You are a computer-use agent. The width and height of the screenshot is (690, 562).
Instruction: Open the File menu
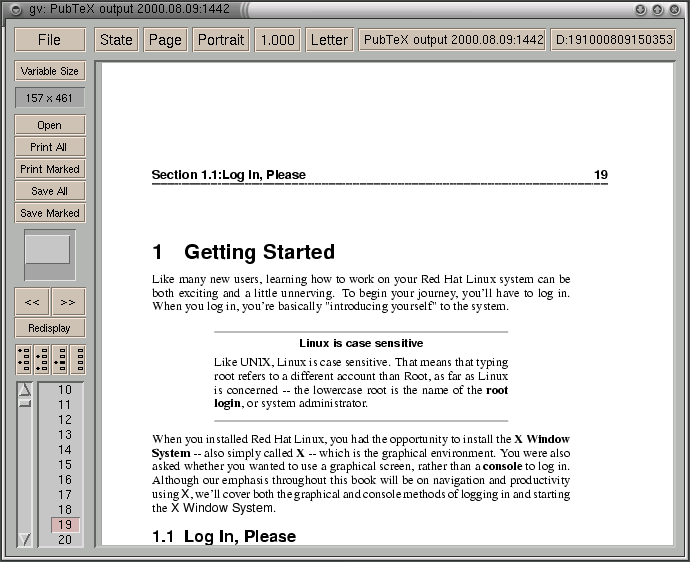[x=49, y=40]
